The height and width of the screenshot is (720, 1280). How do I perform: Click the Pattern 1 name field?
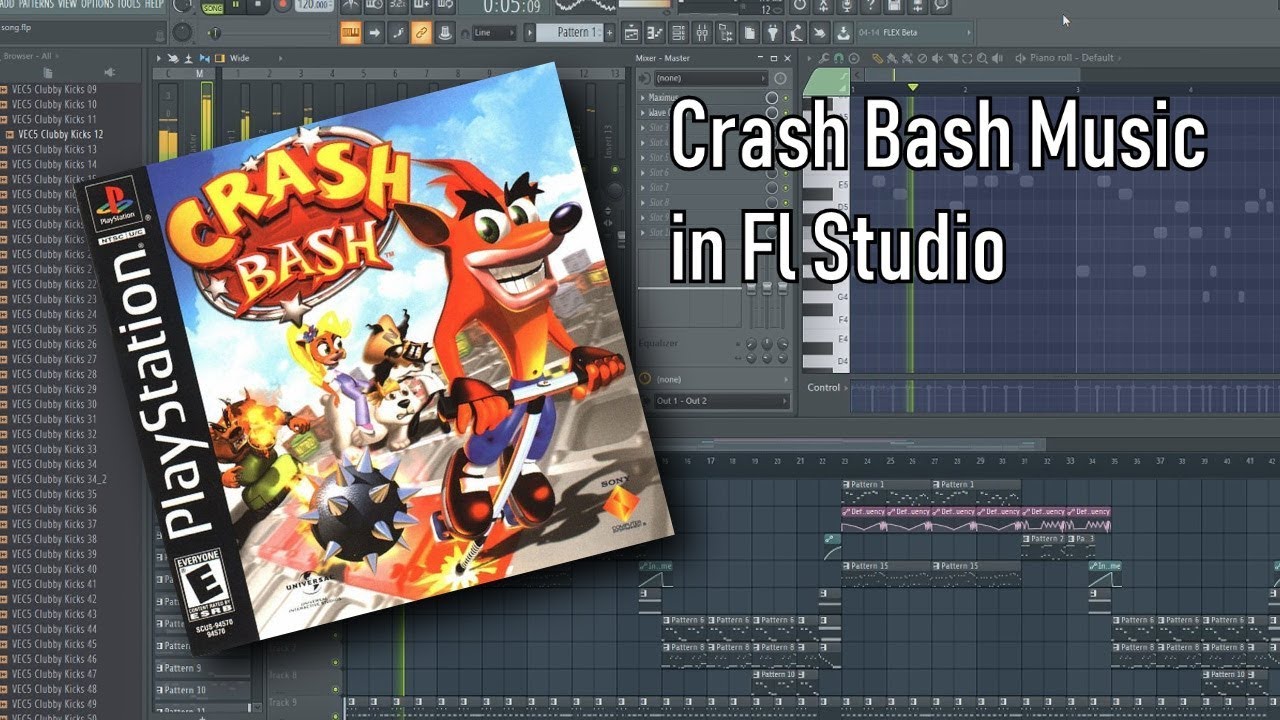(569, 33)
